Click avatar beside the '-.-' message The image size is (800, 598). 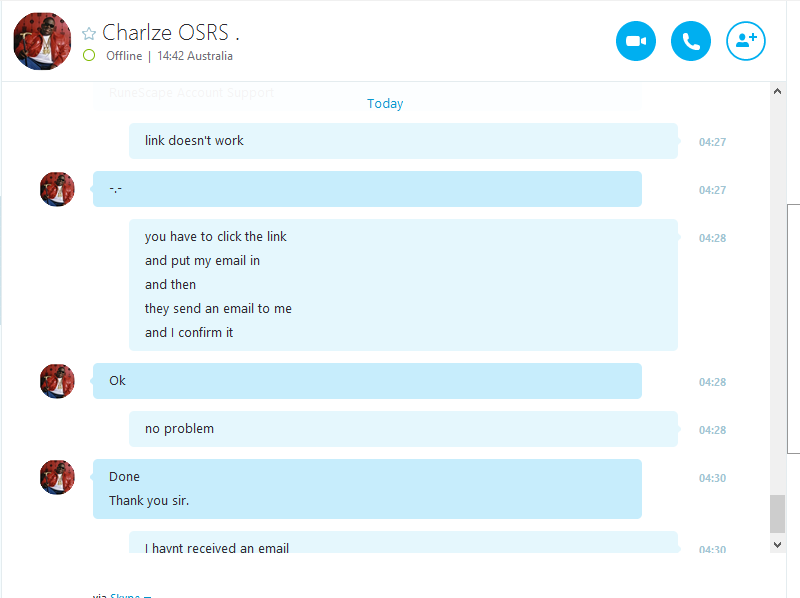tap(57, 189)
